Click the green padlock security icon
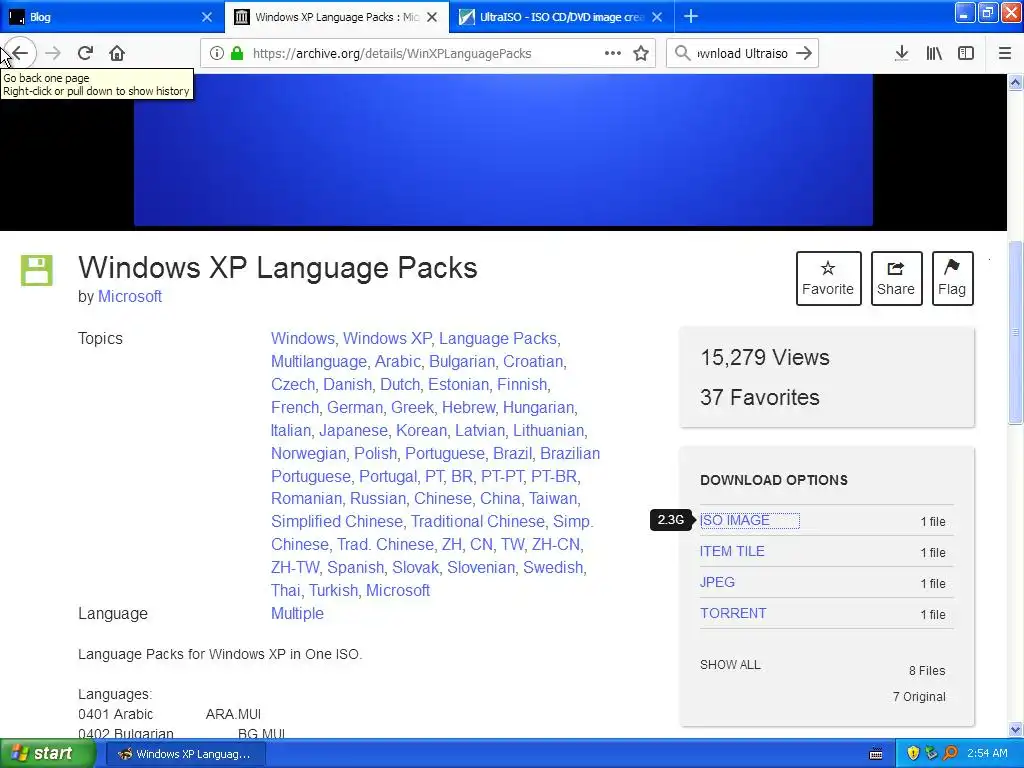 [237, 53]
